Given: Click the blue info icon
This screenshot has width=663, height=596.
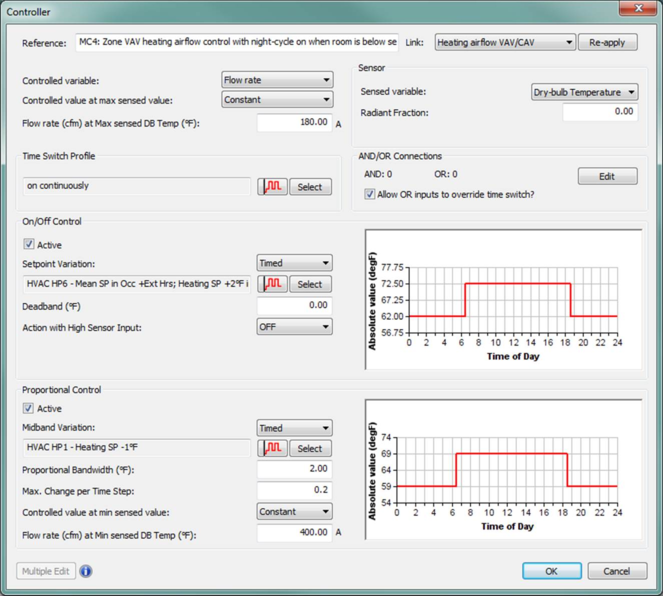Looking at the screenshot, I should [86, 571].
